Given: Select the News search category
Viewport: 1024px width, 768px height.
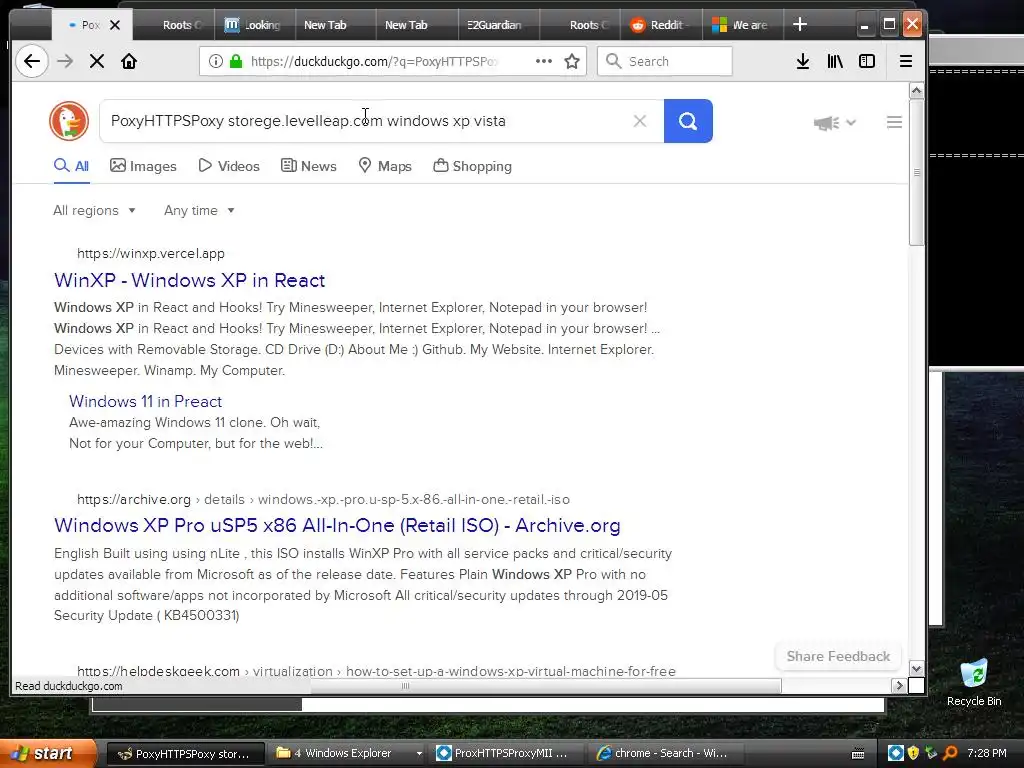Looking at the screenshot, I should pyautogui.click(x=308, y=166).
